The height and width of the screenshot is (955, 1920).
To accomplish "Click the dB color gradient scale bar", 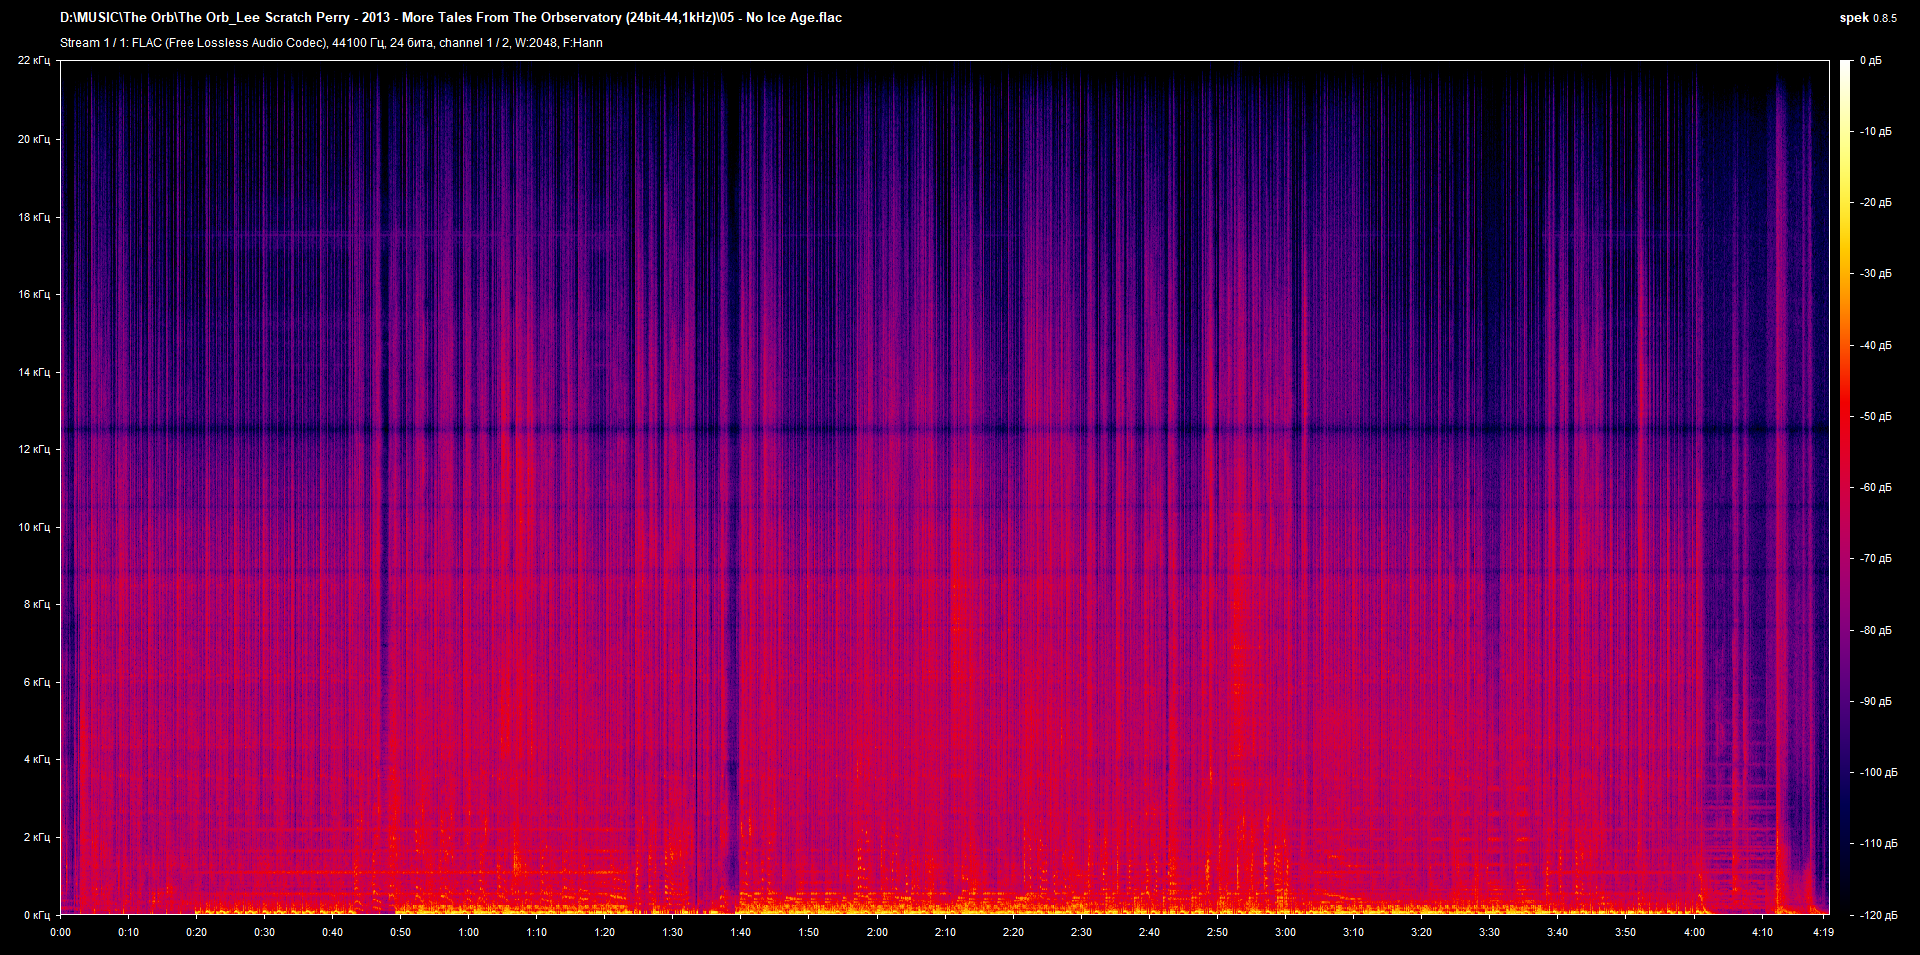I will 1845,487.
